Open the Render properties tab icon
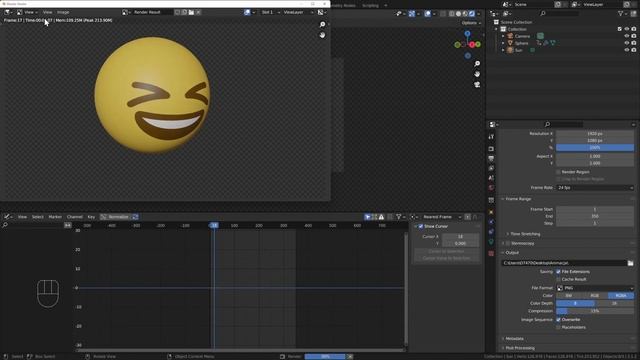The image size is (640, 360). (x=491, y=149)
